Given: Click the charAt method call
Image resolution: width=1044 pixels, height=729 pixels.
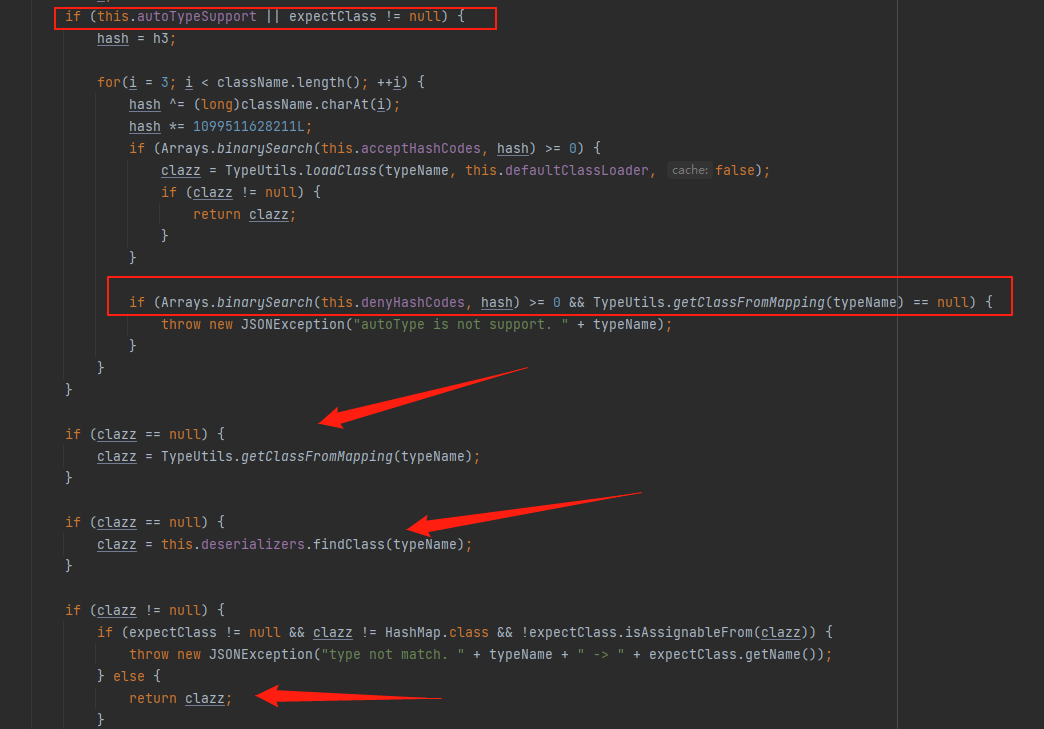Looking at the screenshot, I should coord(345,105).
